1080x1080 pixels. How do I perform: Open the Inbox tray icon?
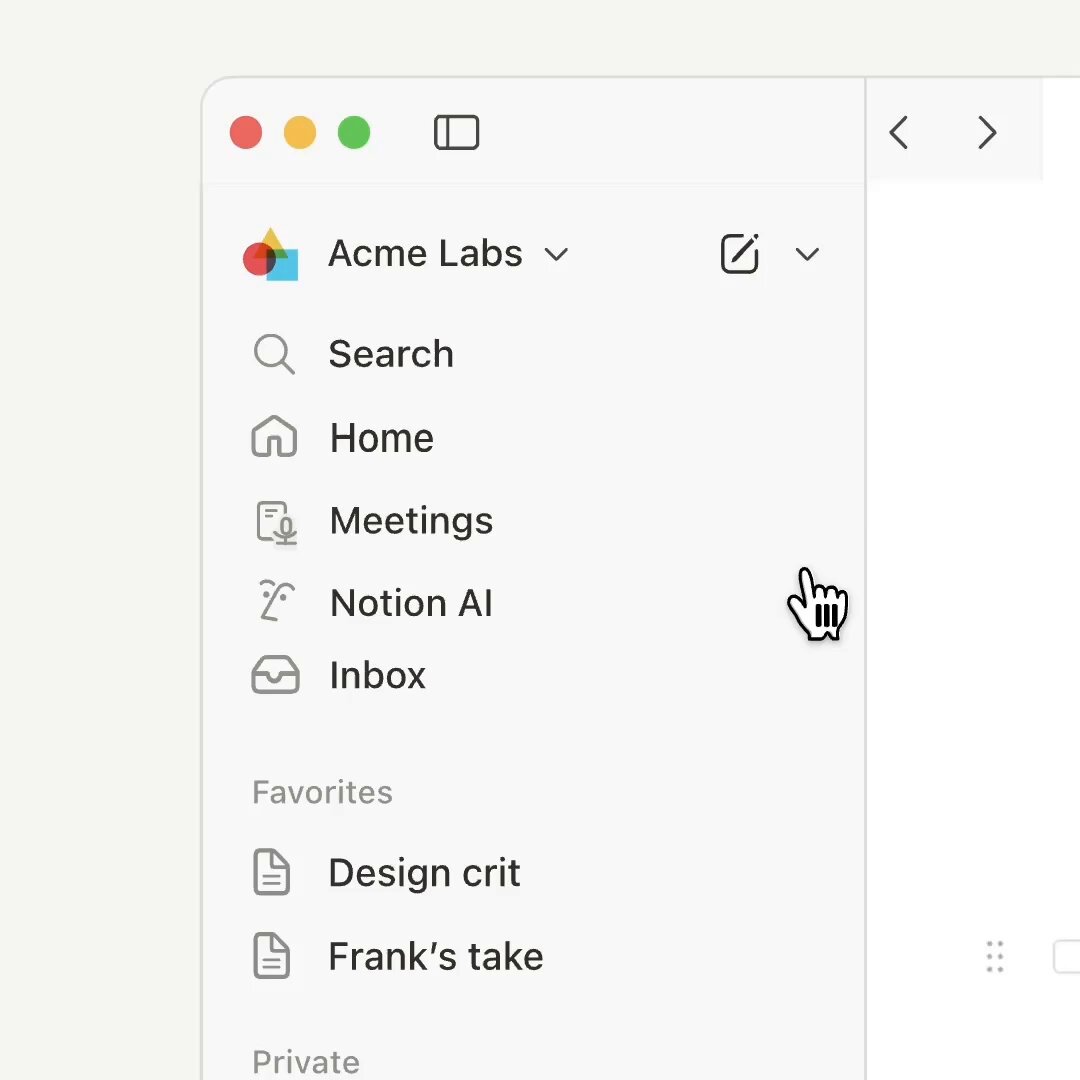[274, 675]
